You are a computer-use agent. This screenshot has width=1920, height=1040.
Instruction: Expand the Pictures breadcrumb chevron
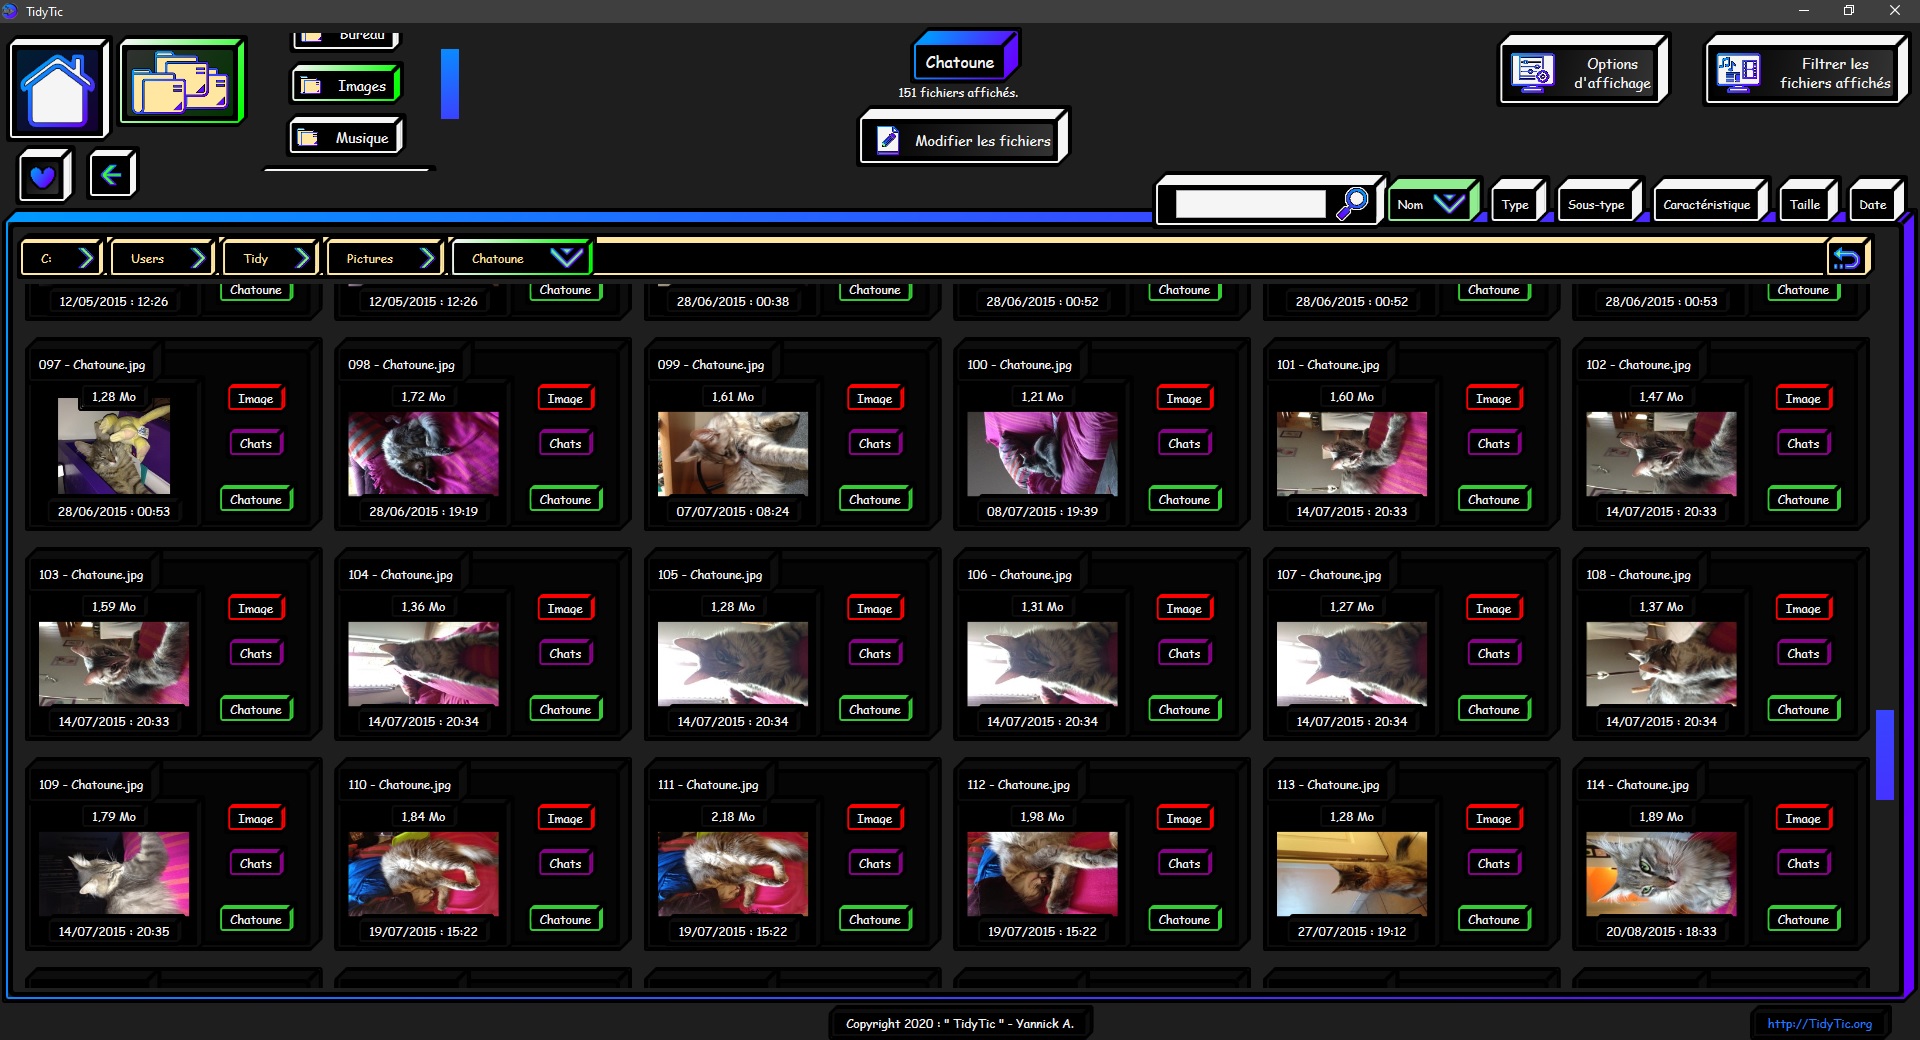click(x=428, y=259)
